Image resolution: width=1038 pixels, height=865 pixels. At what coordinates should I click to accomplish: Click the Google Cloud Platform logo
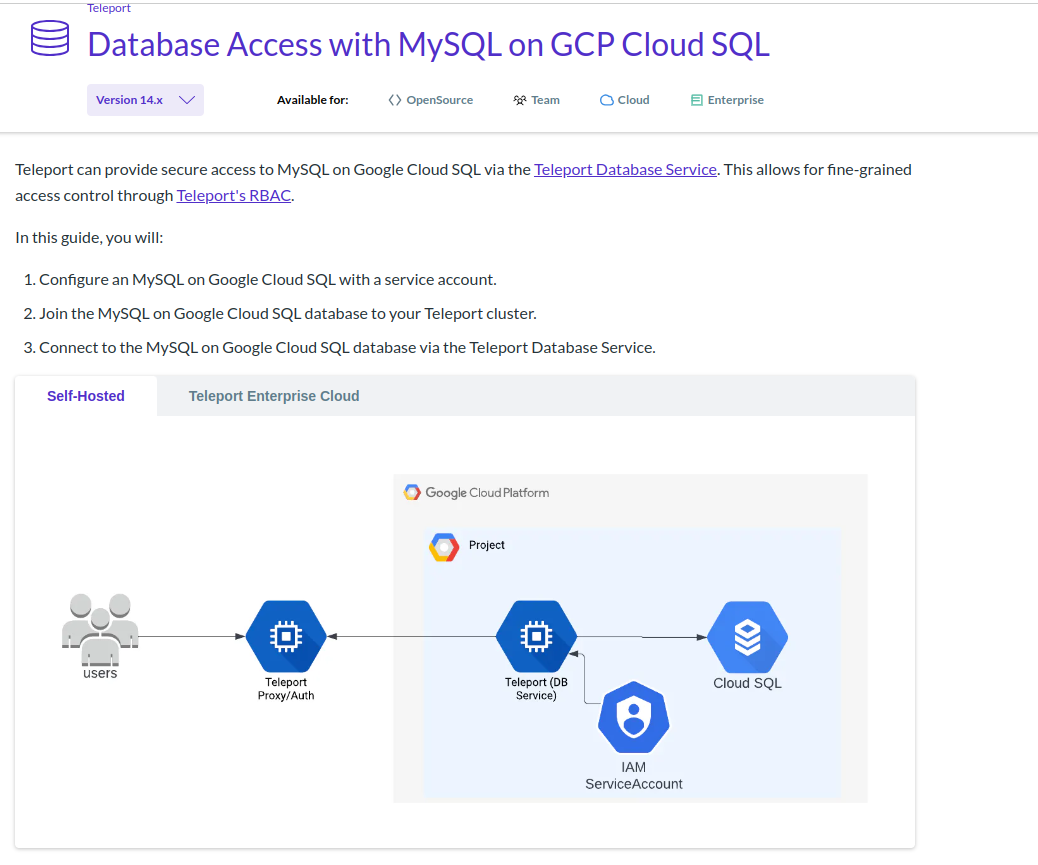click(x=412, y=492)
